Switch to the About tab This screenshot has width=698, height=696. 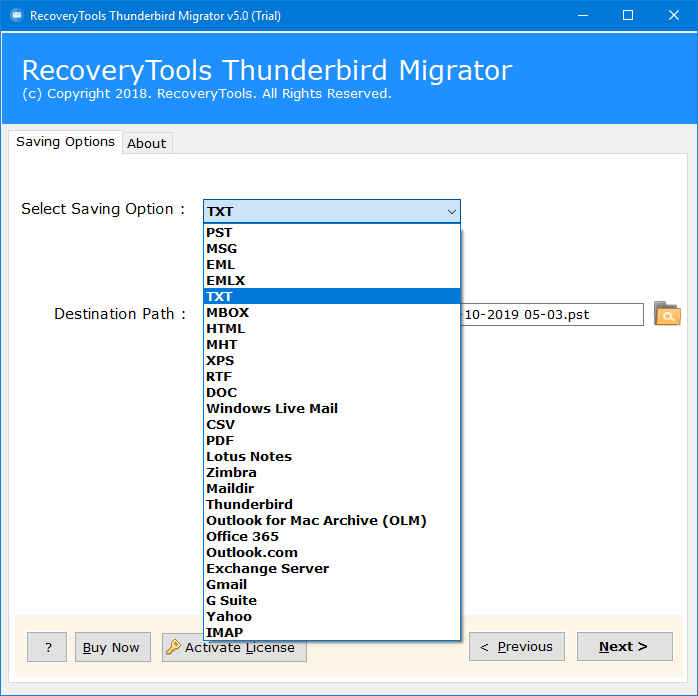pos(147,143)
